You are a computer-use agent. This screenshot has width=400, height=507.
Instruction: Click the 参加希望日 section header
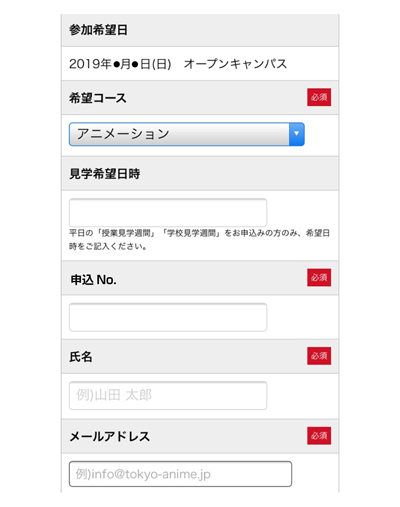(200, 30)
